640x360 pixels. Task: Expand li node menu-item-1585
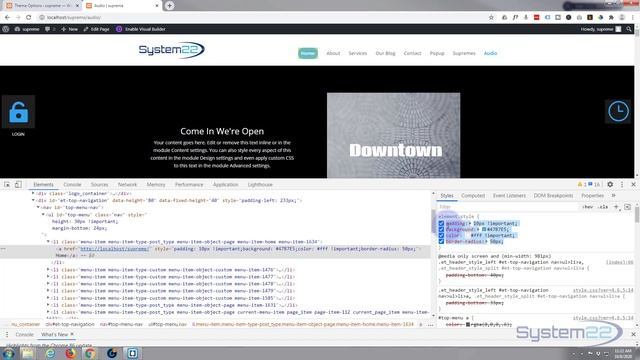(x=48, y=298)
